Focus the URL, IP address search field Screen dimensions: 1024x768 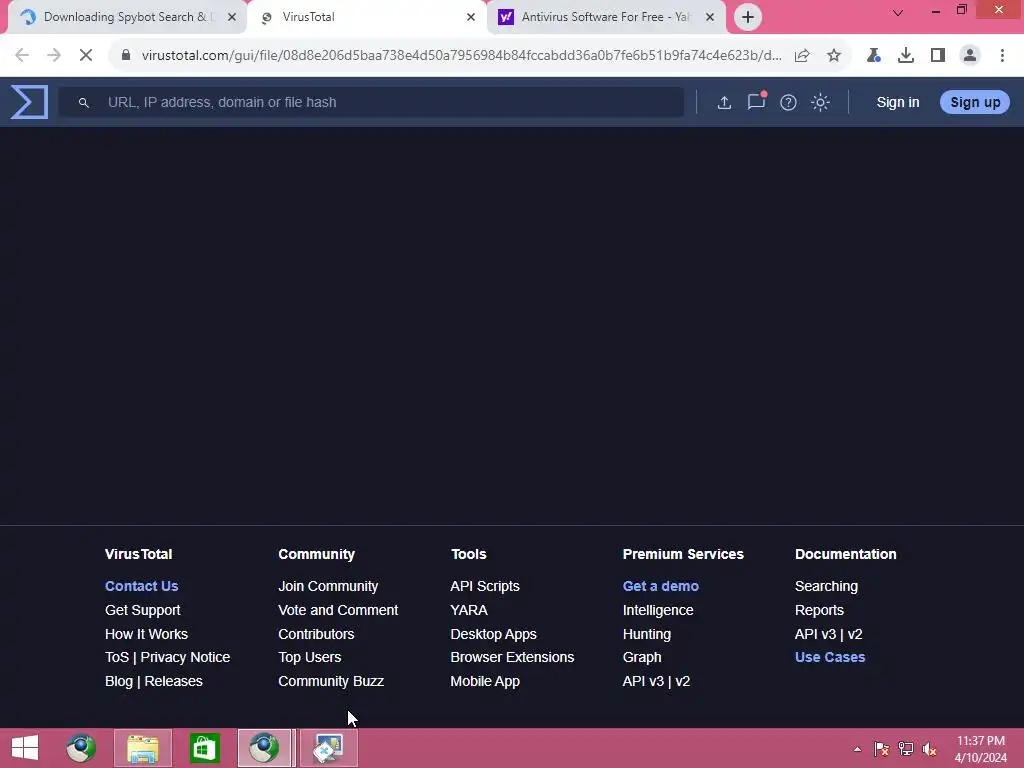[x=371, y=103]
